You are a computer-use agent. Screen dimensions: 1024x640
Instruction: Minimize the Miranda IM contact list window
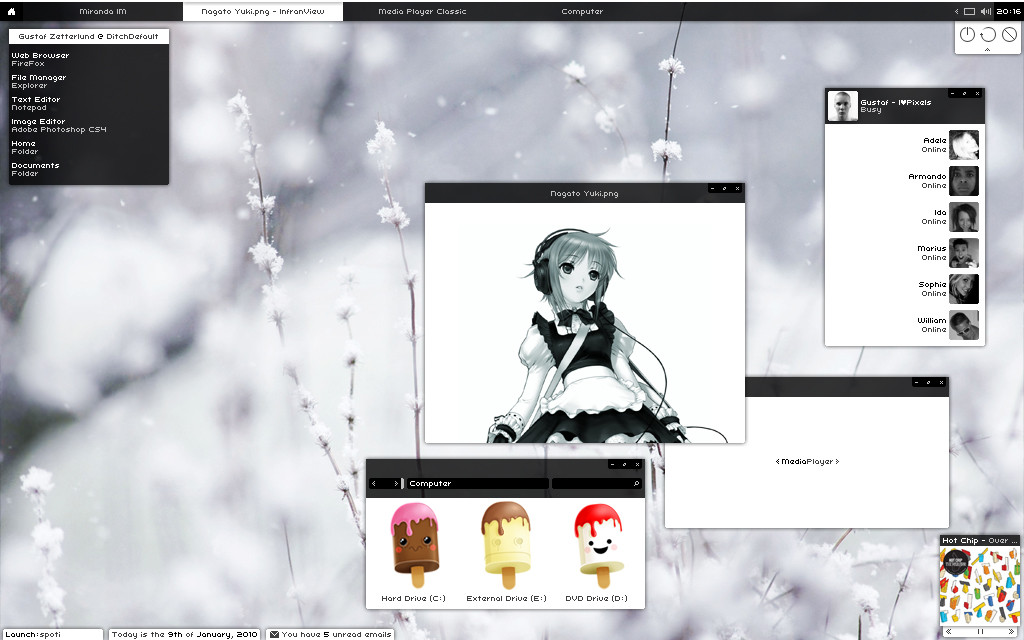[x=953, y=93]
